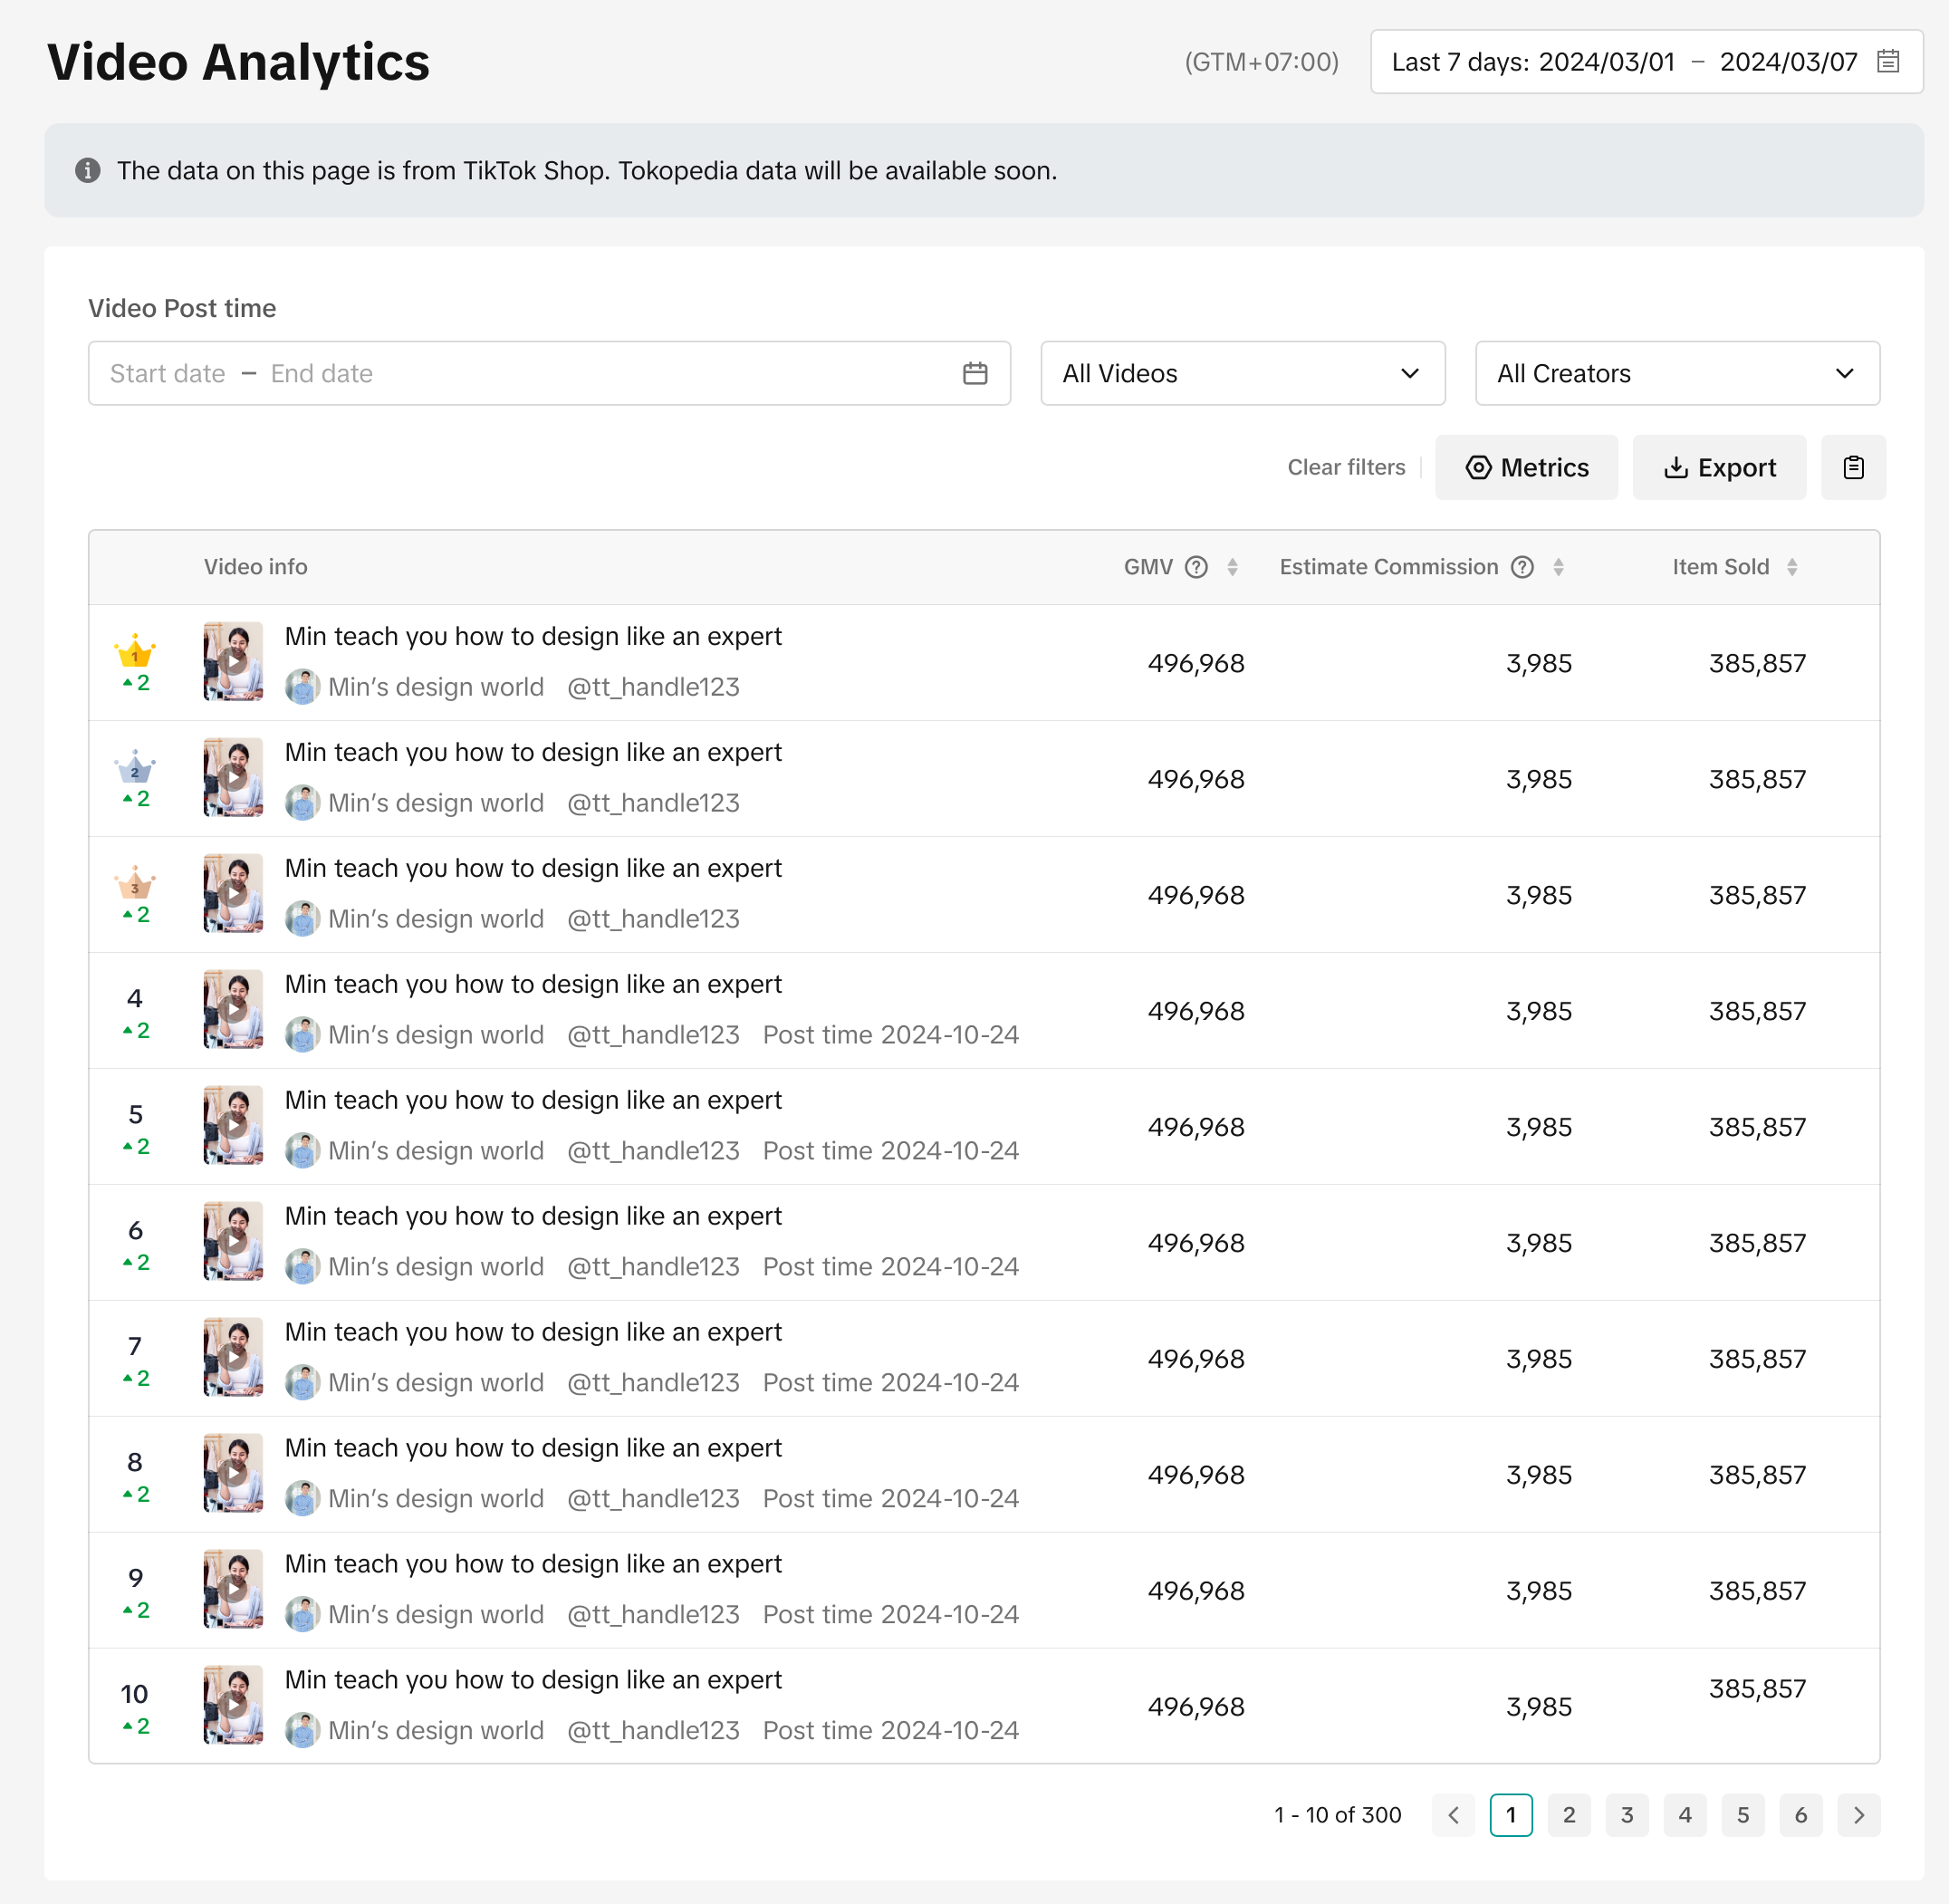Click the Export button

[x=1719, y=467]
